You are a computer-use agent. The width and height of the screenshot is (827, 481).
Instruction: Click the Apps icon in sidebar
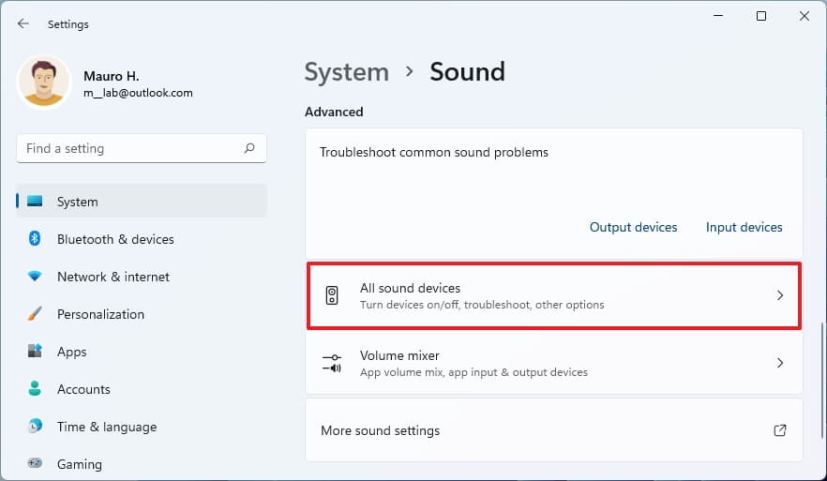click(x=35, y=352)
